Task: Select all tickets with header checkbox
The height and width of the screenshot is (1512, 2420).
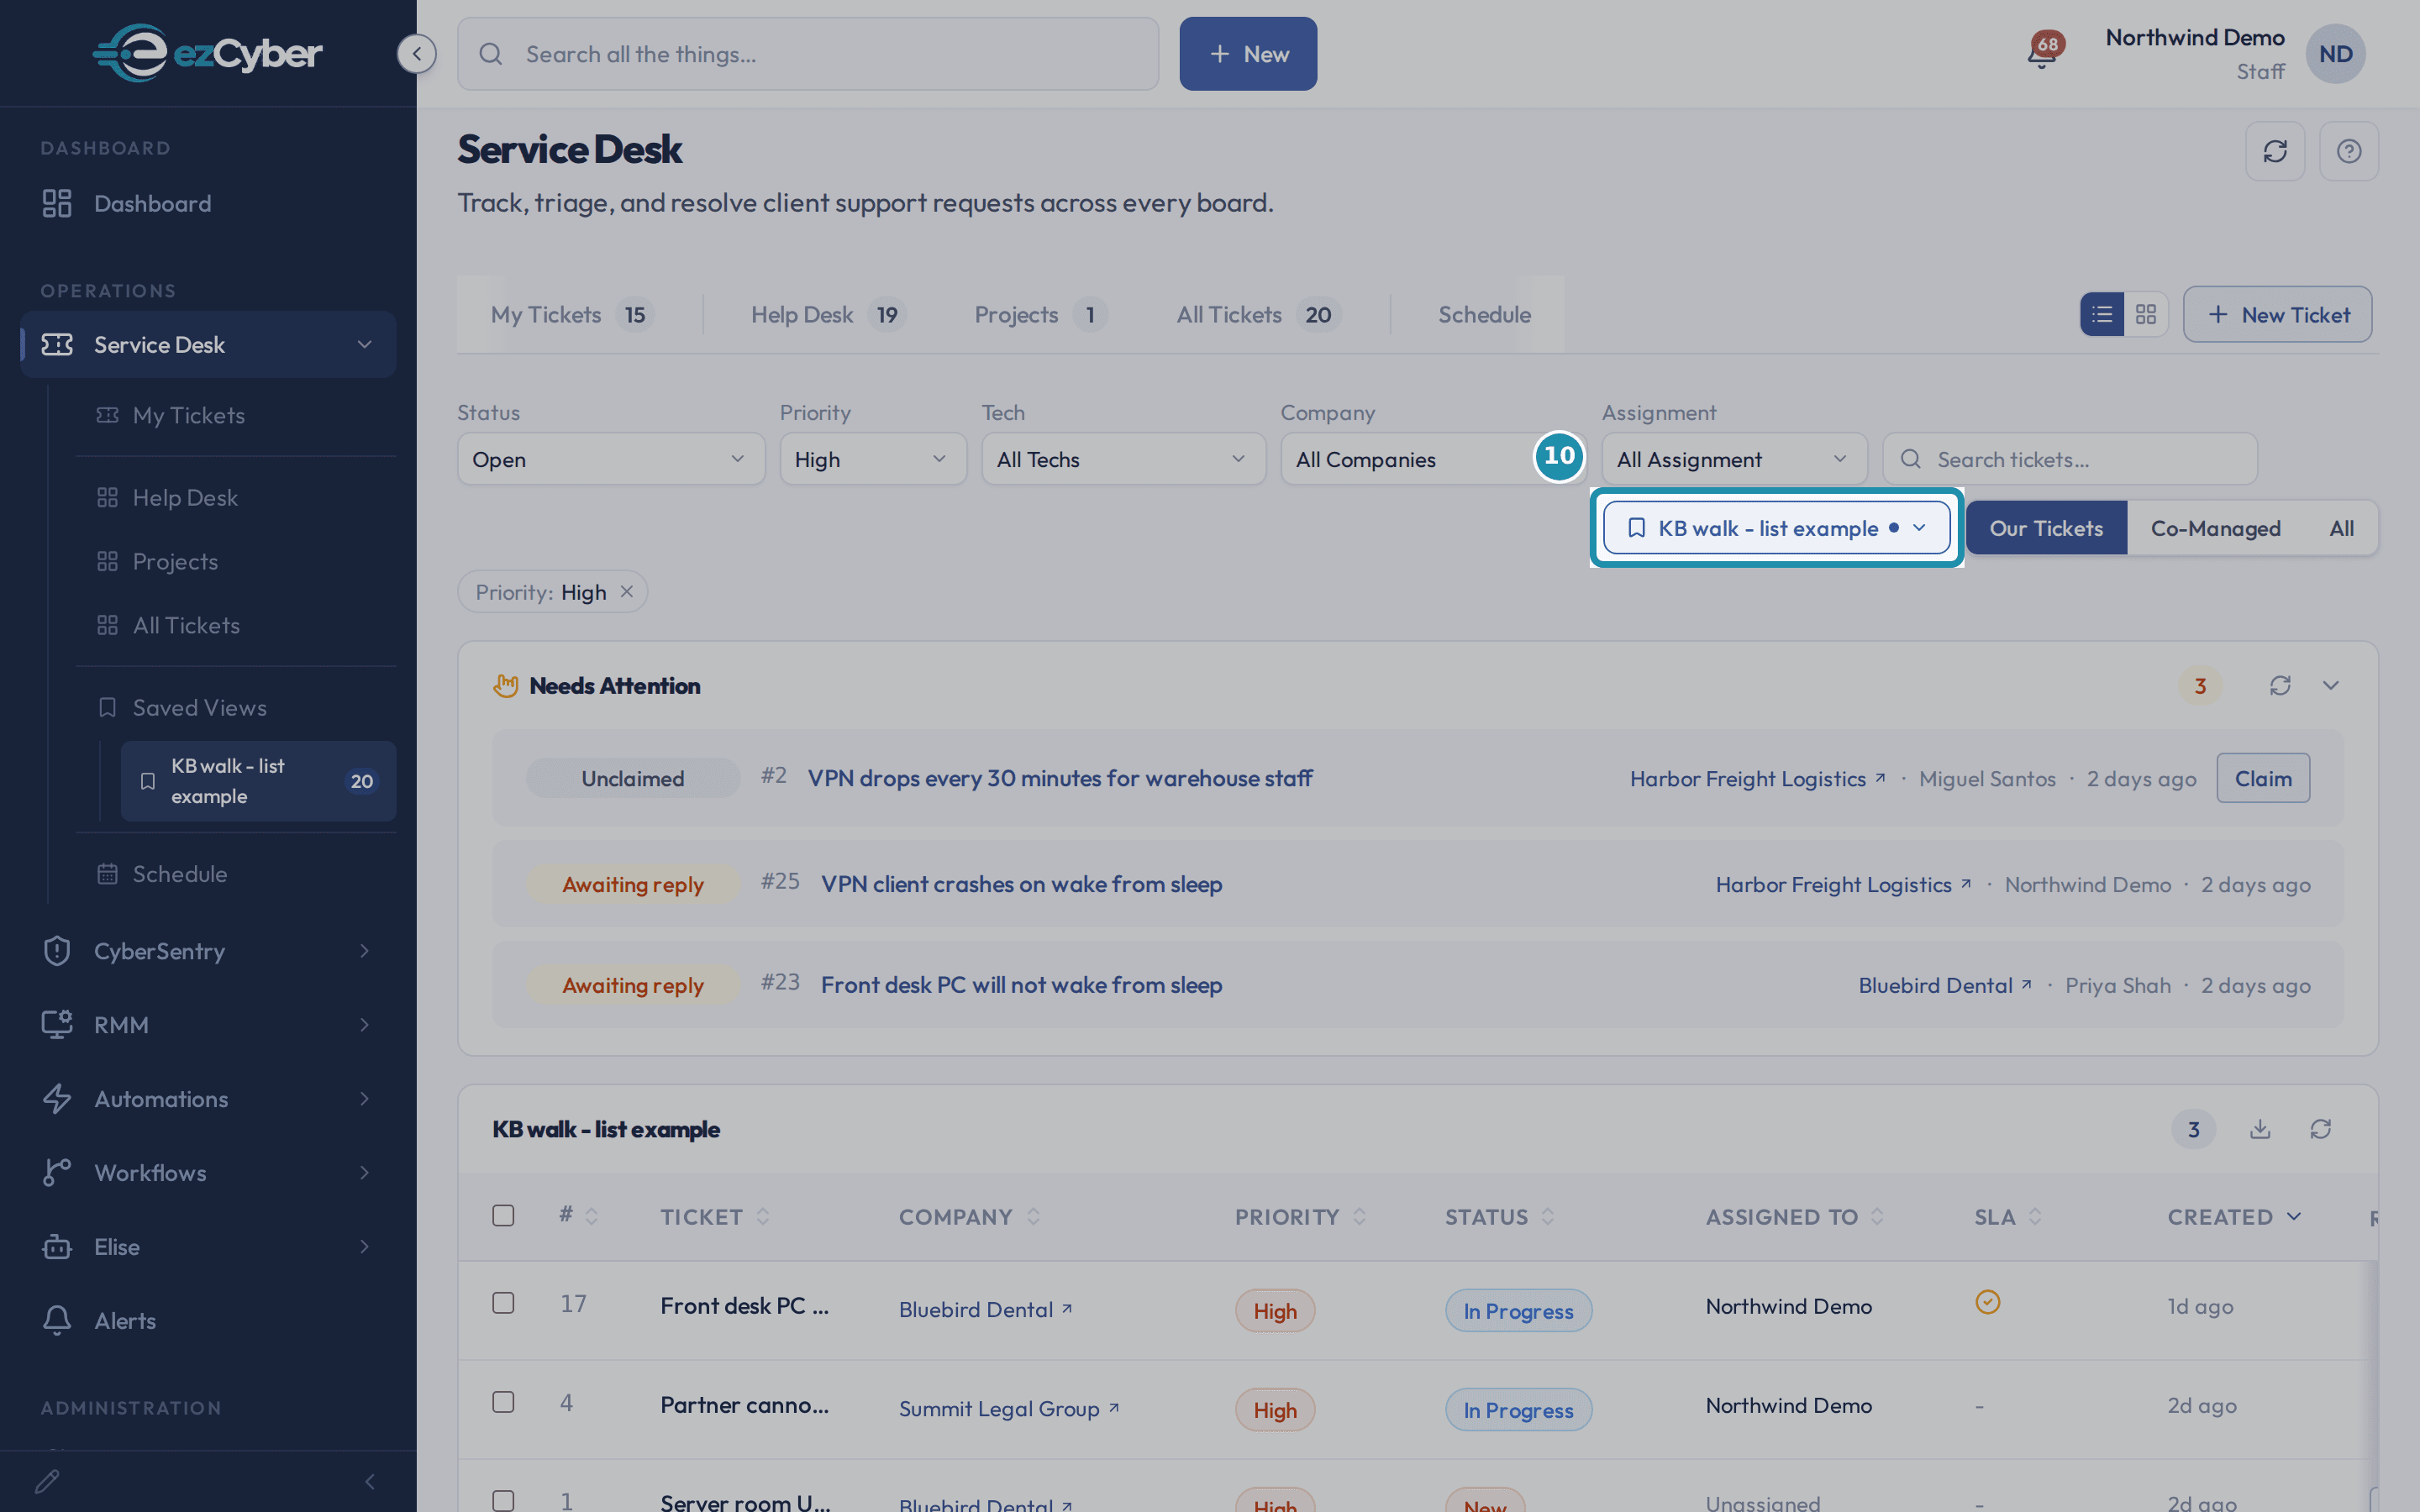Action: (x=503, y=1216)
